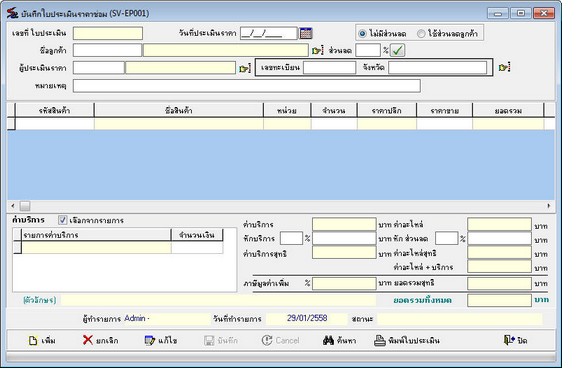
Task: Maximize the SV-EP001 window
Action: [521, 13]
